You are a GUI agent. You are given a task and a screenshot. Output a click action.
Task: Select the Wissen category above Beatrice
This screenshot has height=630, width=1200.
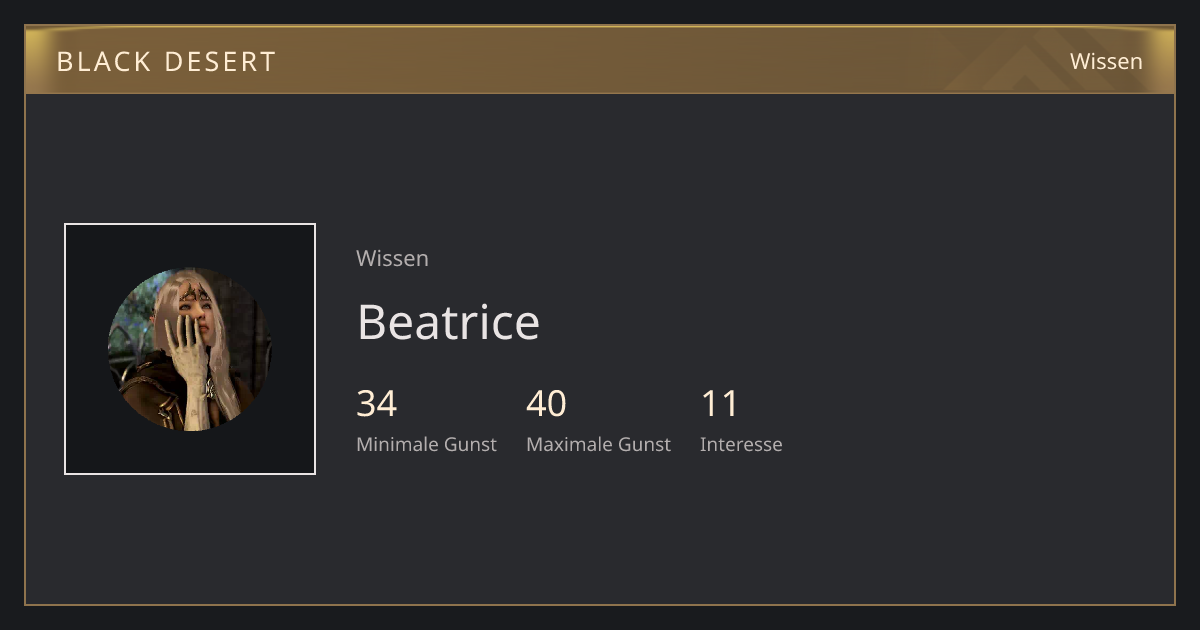pyautogui.click(x=392, y=258)
